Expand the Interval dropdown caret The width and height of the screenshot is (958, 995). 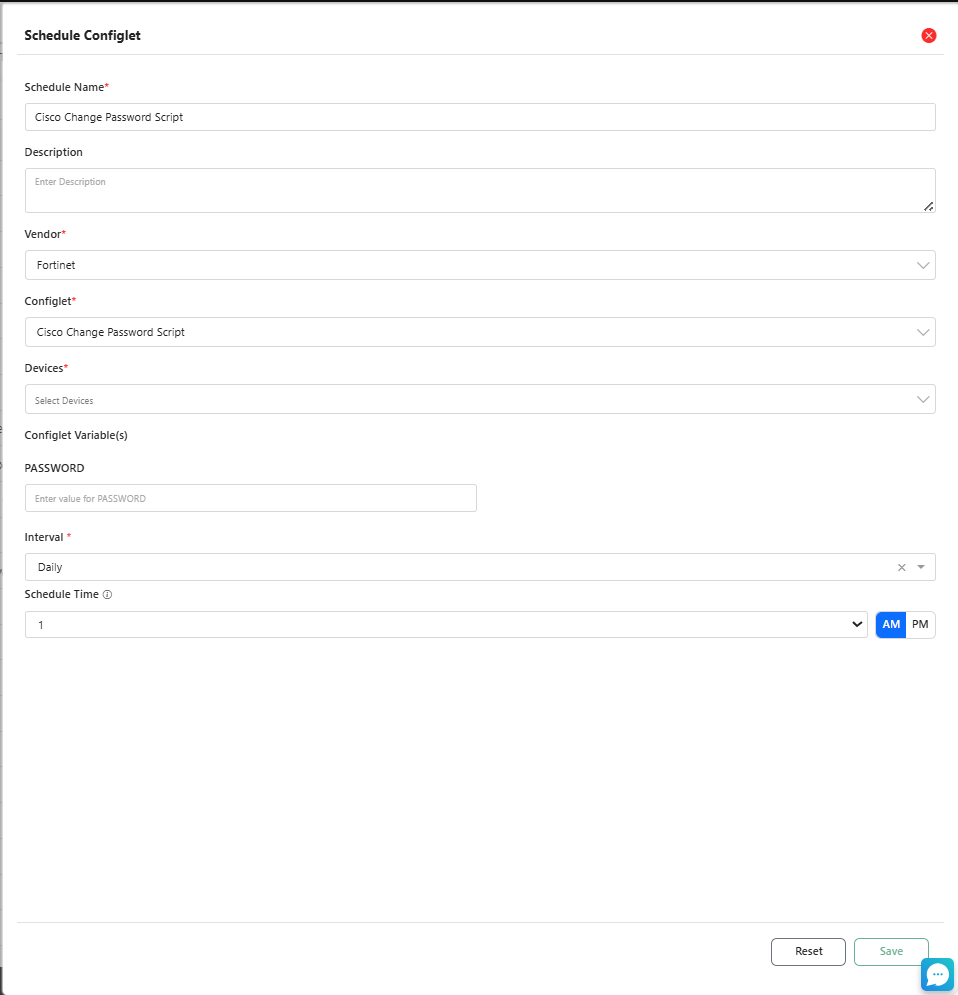pos(921,567)
